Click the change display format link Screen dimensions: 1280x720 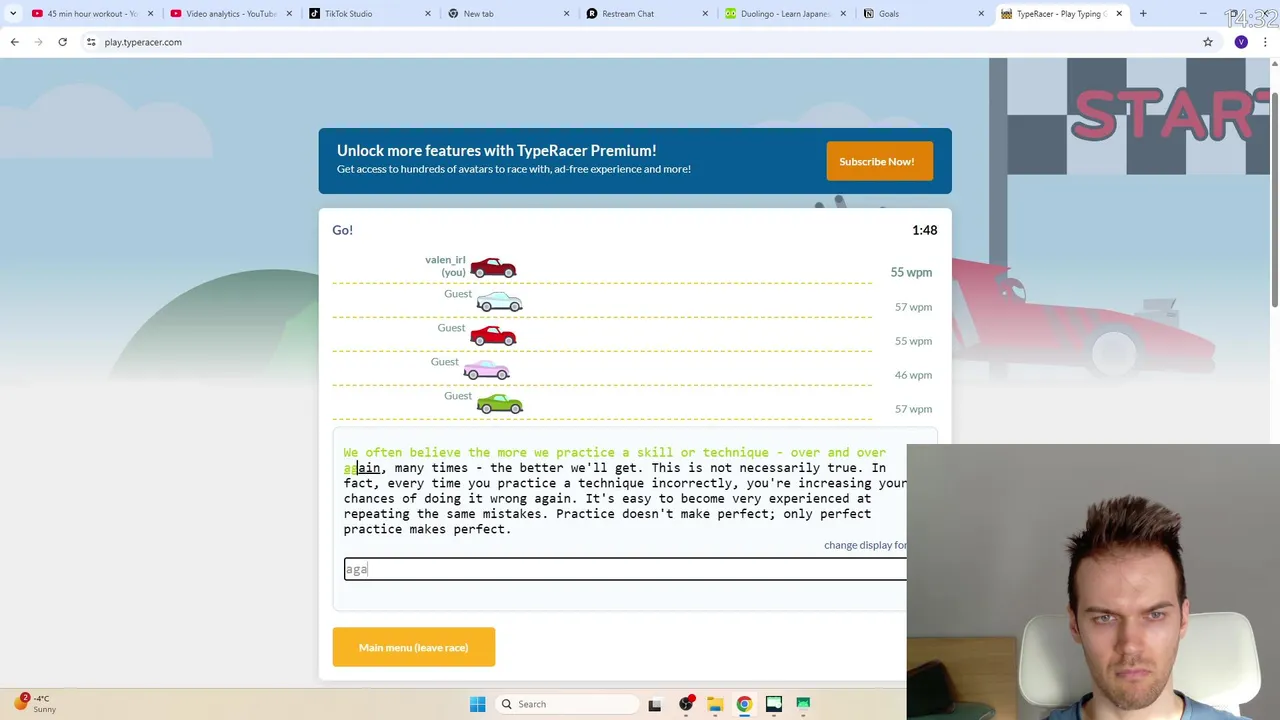click(x=865, y=545)
